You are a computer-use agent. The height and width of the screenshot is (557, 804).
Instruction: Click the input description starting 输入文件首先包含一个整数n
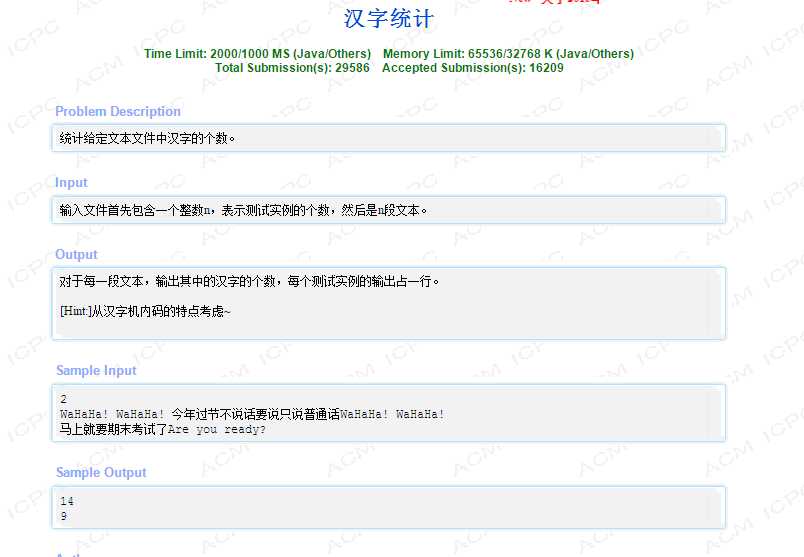tap(243, 210)
